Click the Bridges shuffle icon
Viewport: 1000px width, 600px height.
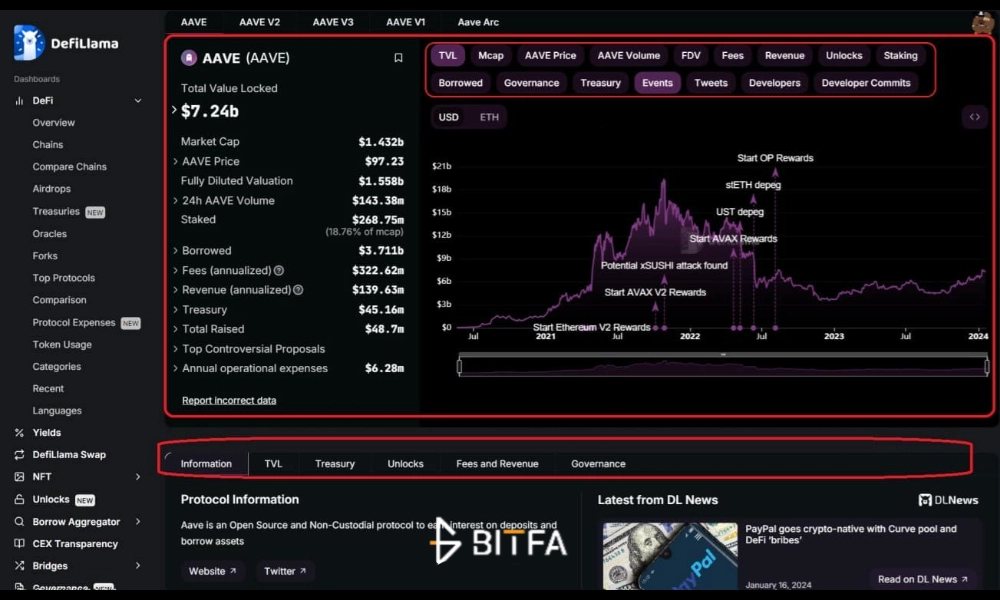(x=19, y=566)
